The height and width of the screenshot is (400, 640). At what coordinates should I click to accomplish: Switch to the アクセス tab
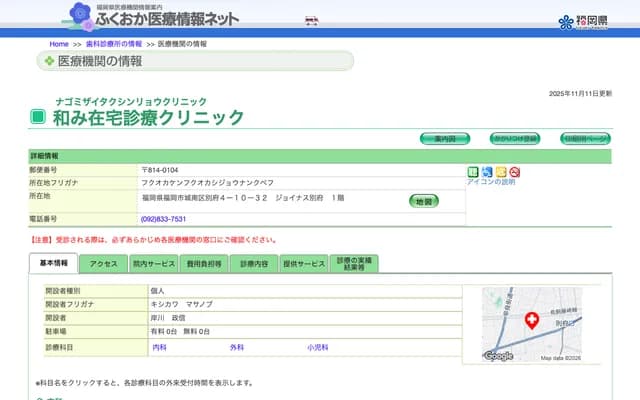[x=103, y=264]
